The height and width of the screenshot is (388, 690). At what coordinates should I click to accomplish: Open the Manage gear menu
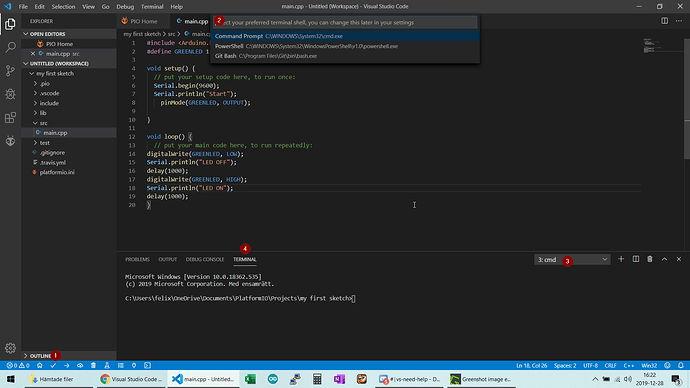(x=10, y=348)
